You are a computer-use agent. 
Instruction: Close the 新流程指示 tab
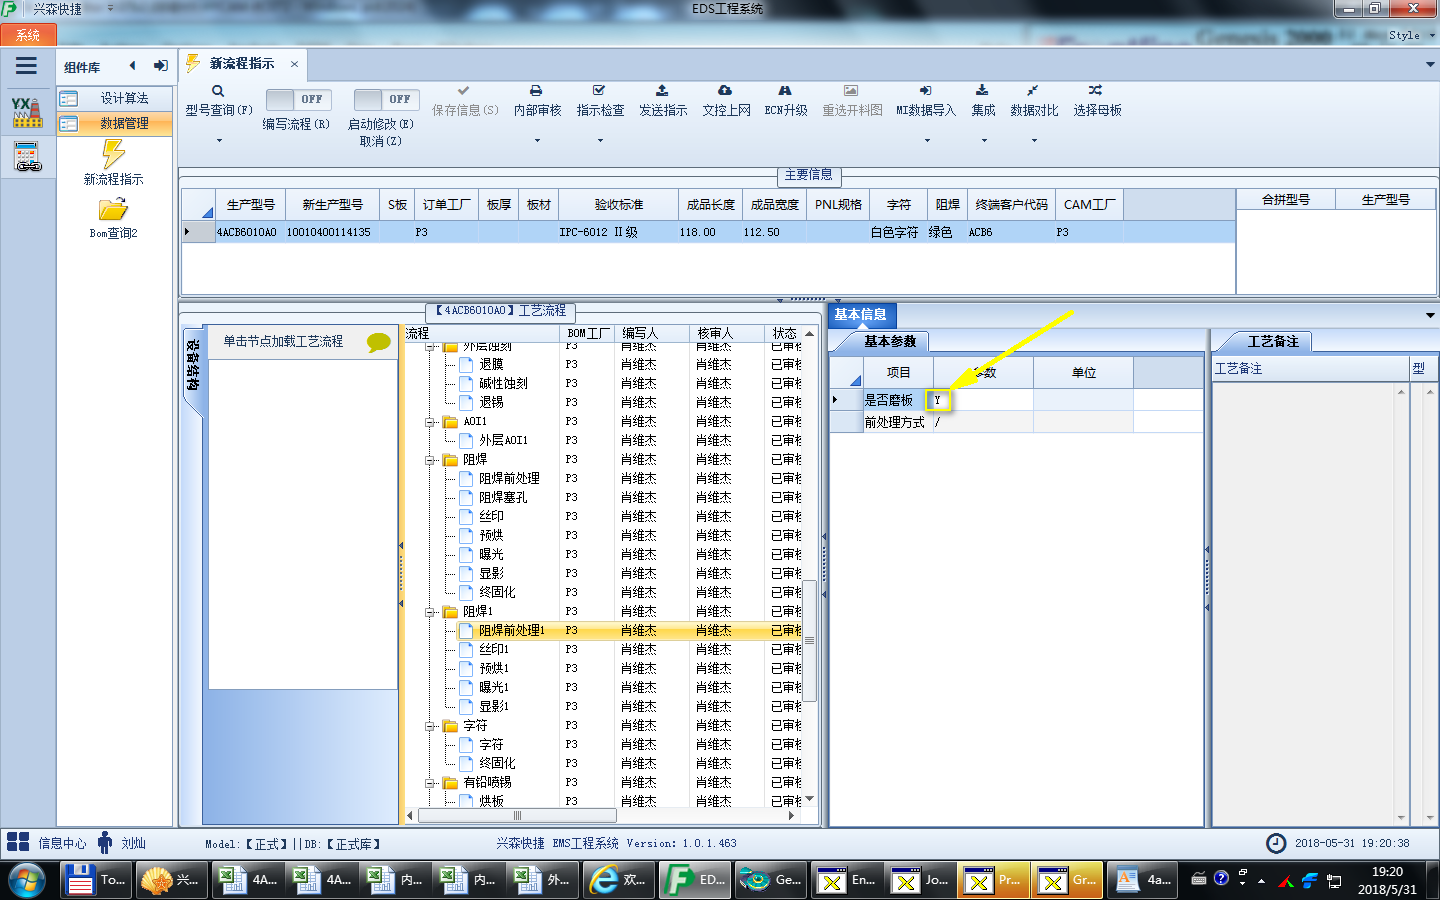(x=294, y=64)
